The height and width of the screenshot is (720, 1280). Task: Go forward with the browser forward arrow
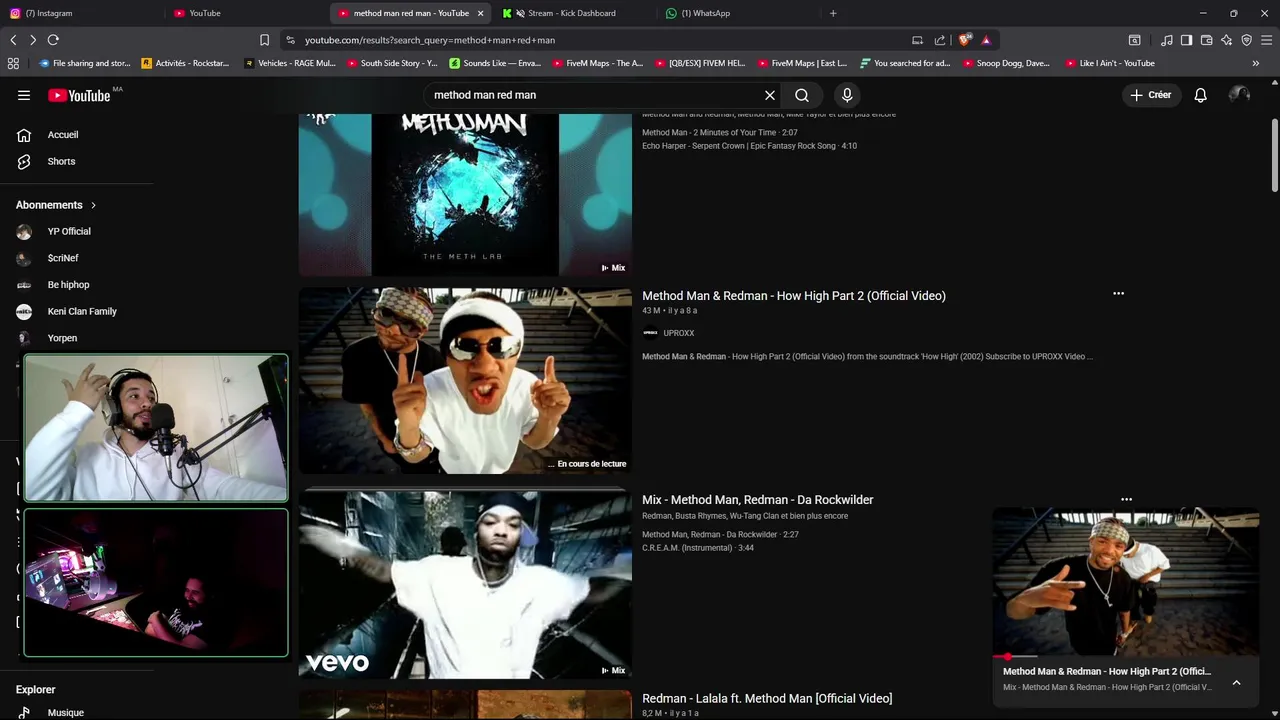pos(33,40)
